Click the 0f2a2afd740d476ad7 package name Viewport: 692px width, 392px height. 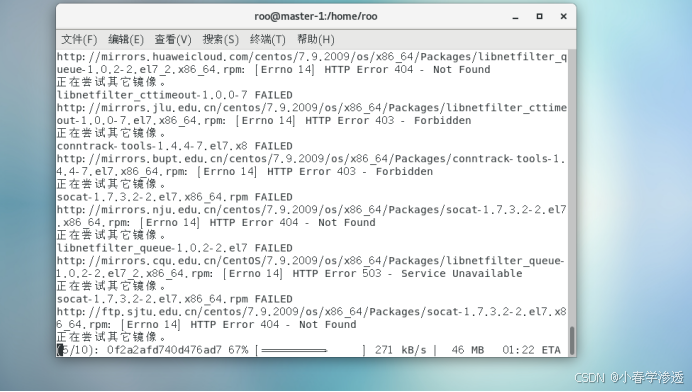pyautogui.click(x=164, y=350)
